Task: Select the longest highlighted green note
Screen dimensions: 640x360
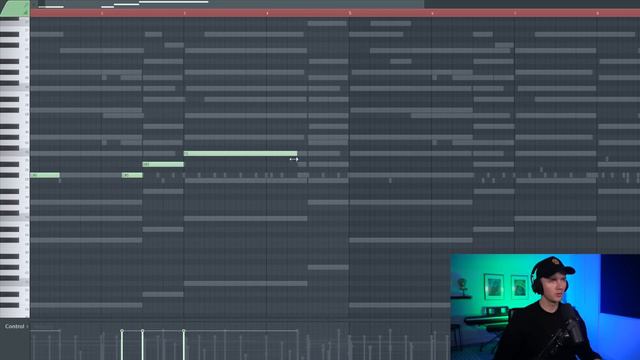Action: (x=240, y=153)
